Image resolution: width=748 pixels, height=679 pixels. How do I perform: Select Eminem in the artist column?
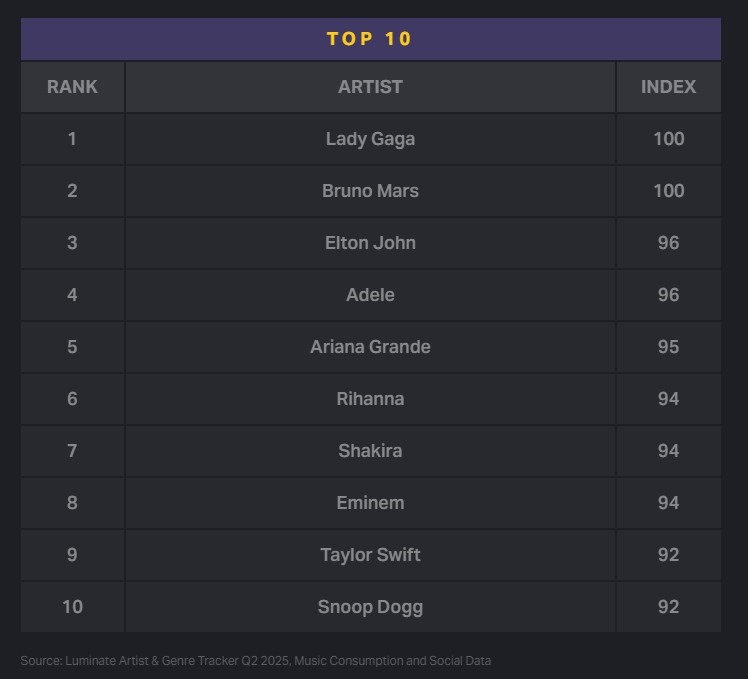click(370, 503)
